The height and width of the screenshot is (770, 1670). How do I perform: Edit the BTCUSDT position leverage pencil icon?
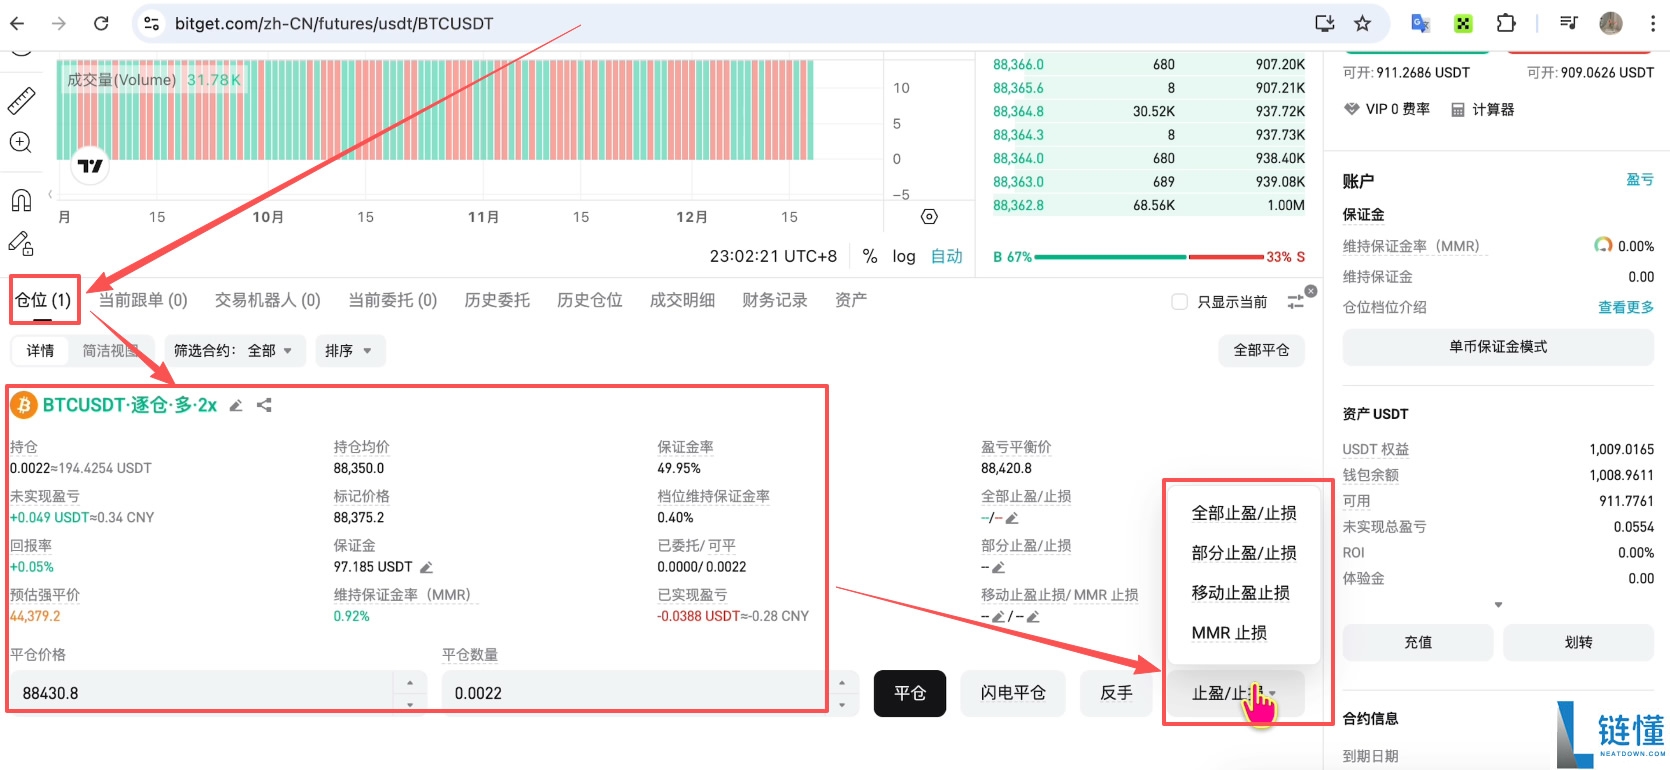tap(236, 406)
